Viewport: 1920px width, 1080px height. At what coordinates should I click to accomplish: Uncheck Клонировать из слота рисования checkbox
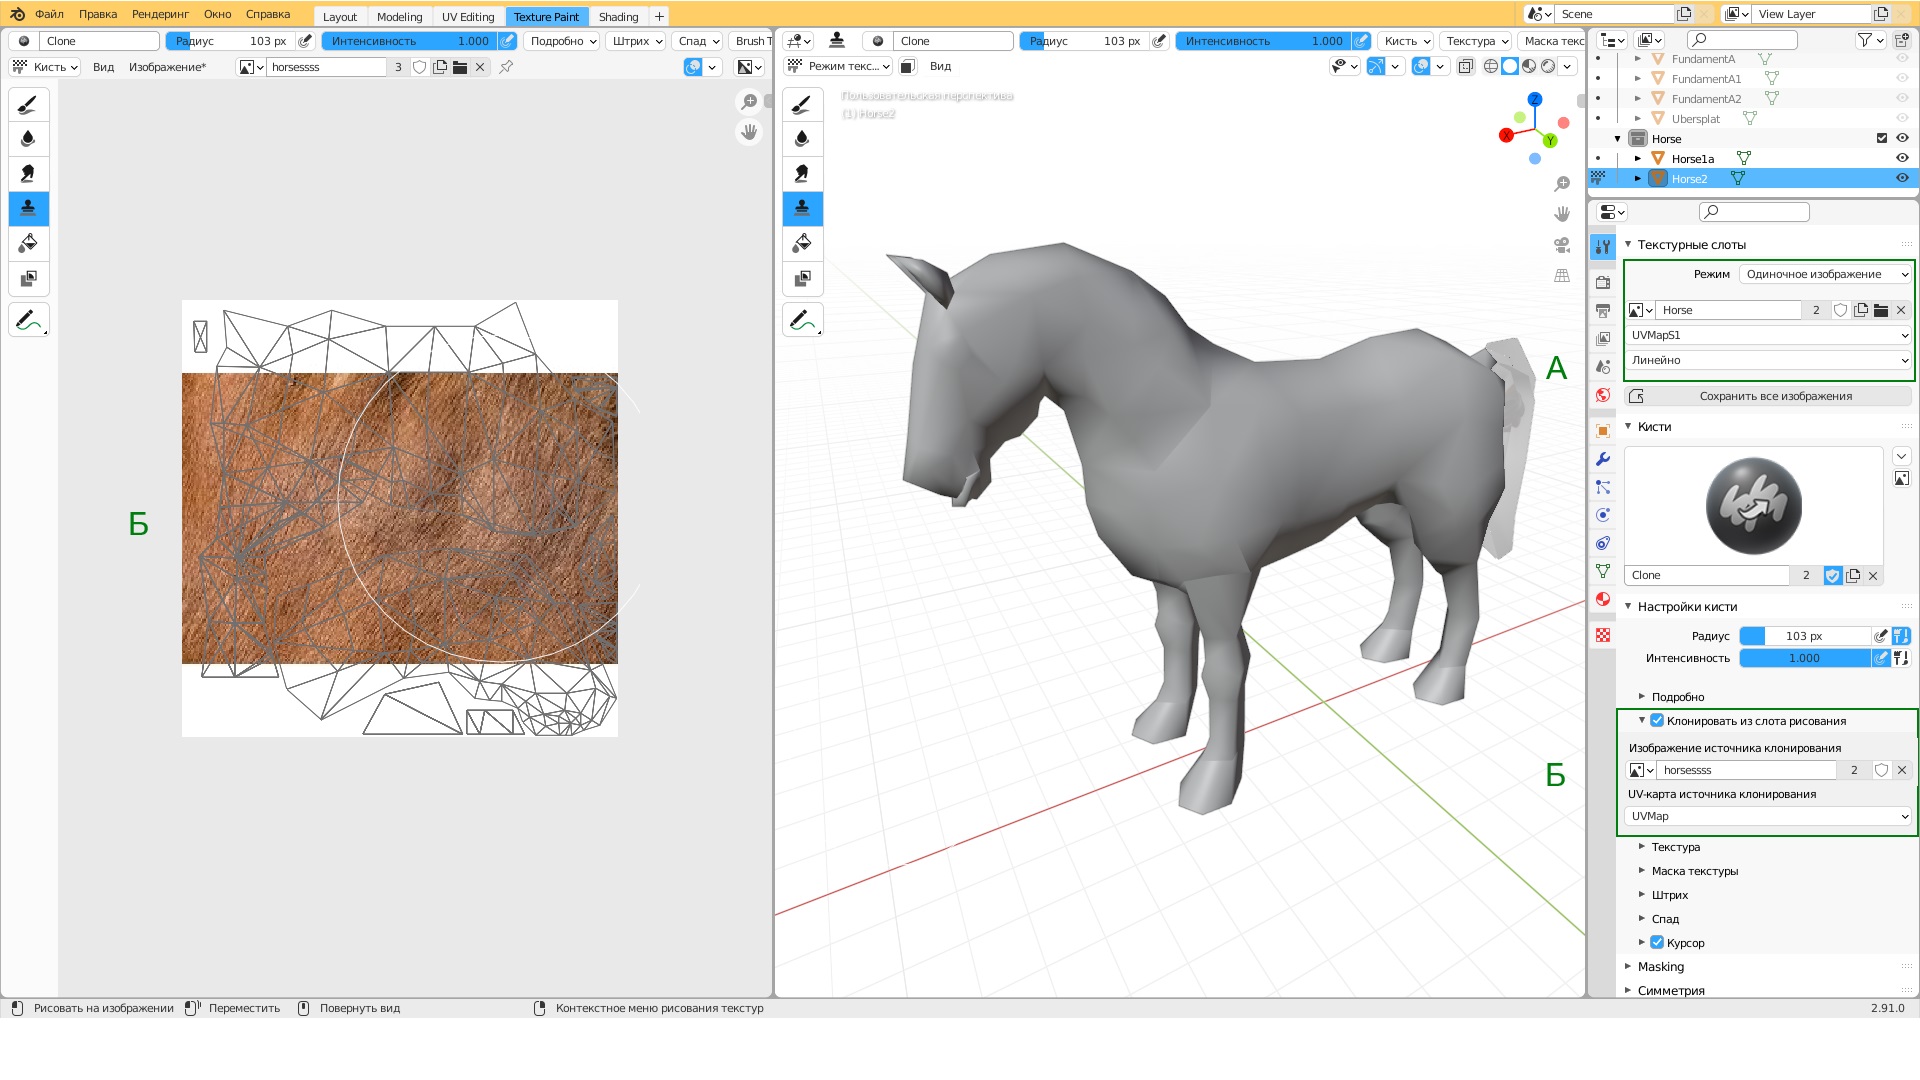point(1657,720)
